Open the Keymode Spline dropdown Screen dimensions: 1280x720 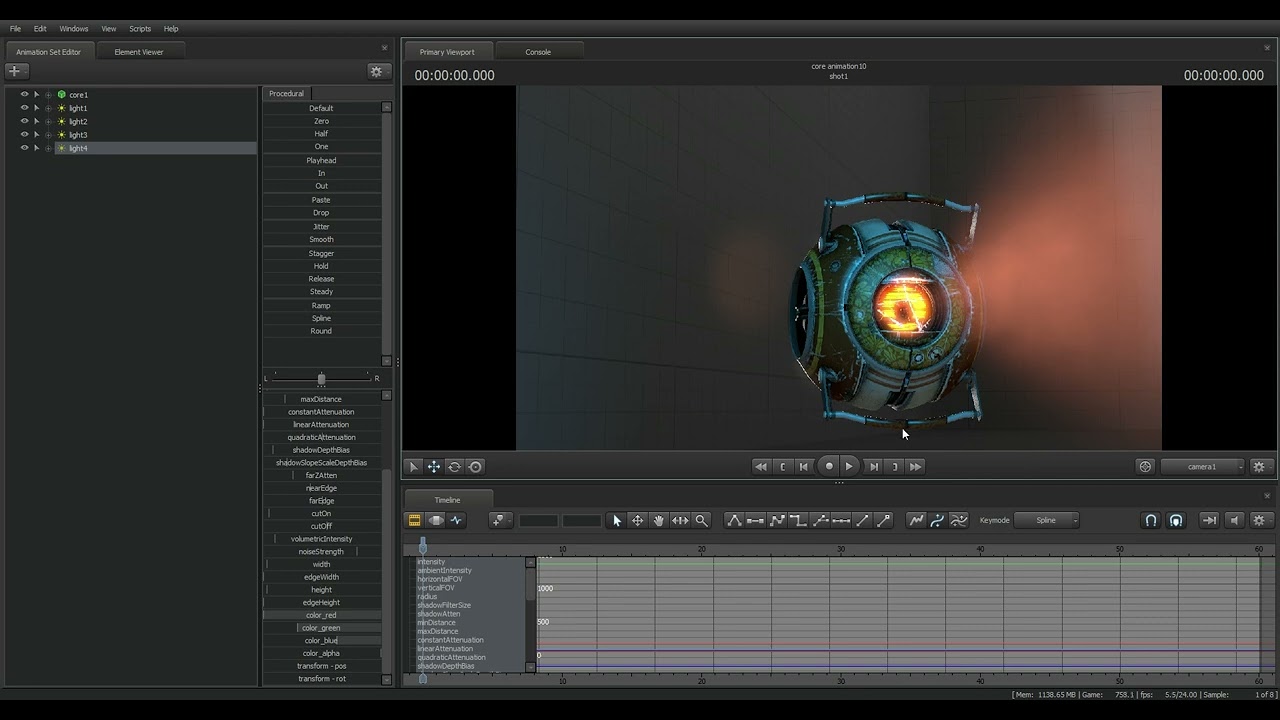point(1047,520)
